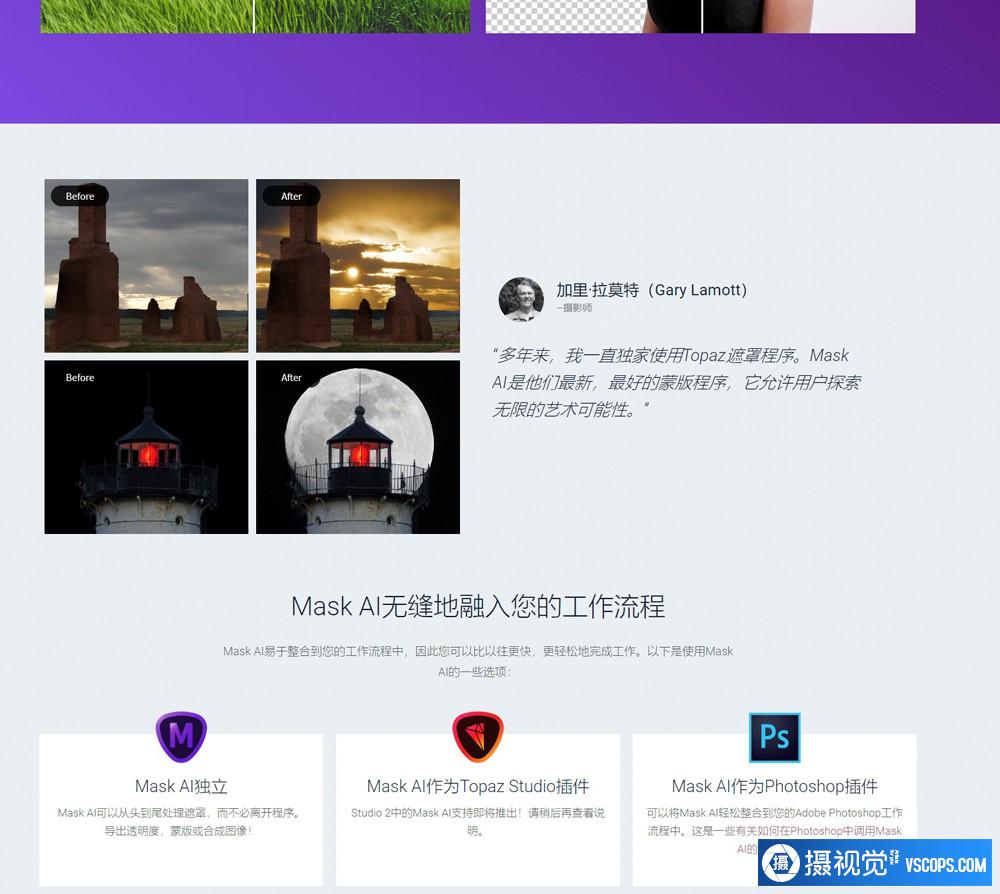
Task: Click Gary Lamott's round portrait photo
Action: point(521,298)
